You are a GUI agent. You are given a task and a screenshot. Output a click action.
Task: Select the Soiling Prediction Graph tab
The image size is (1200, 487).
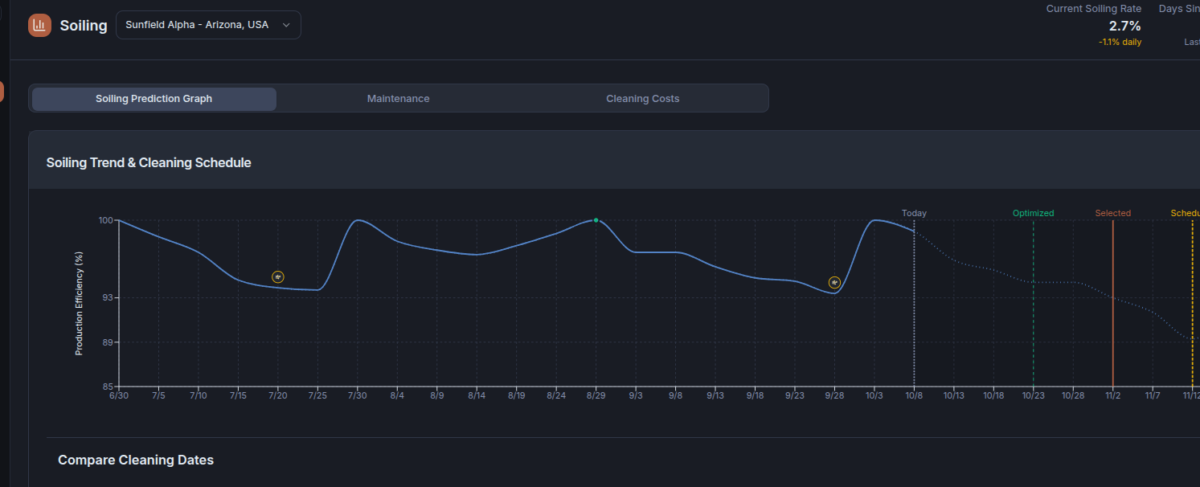(x=154, y=99)
